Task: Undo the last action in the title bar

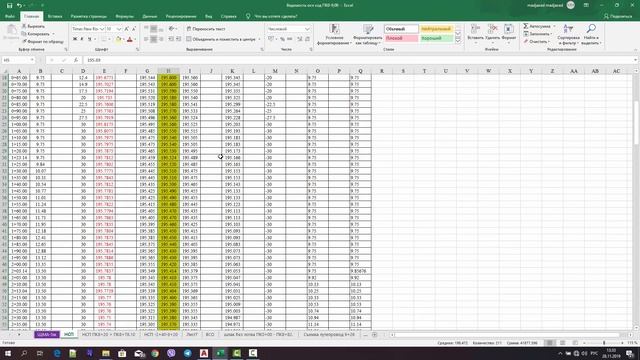Action: click(19, 5)
